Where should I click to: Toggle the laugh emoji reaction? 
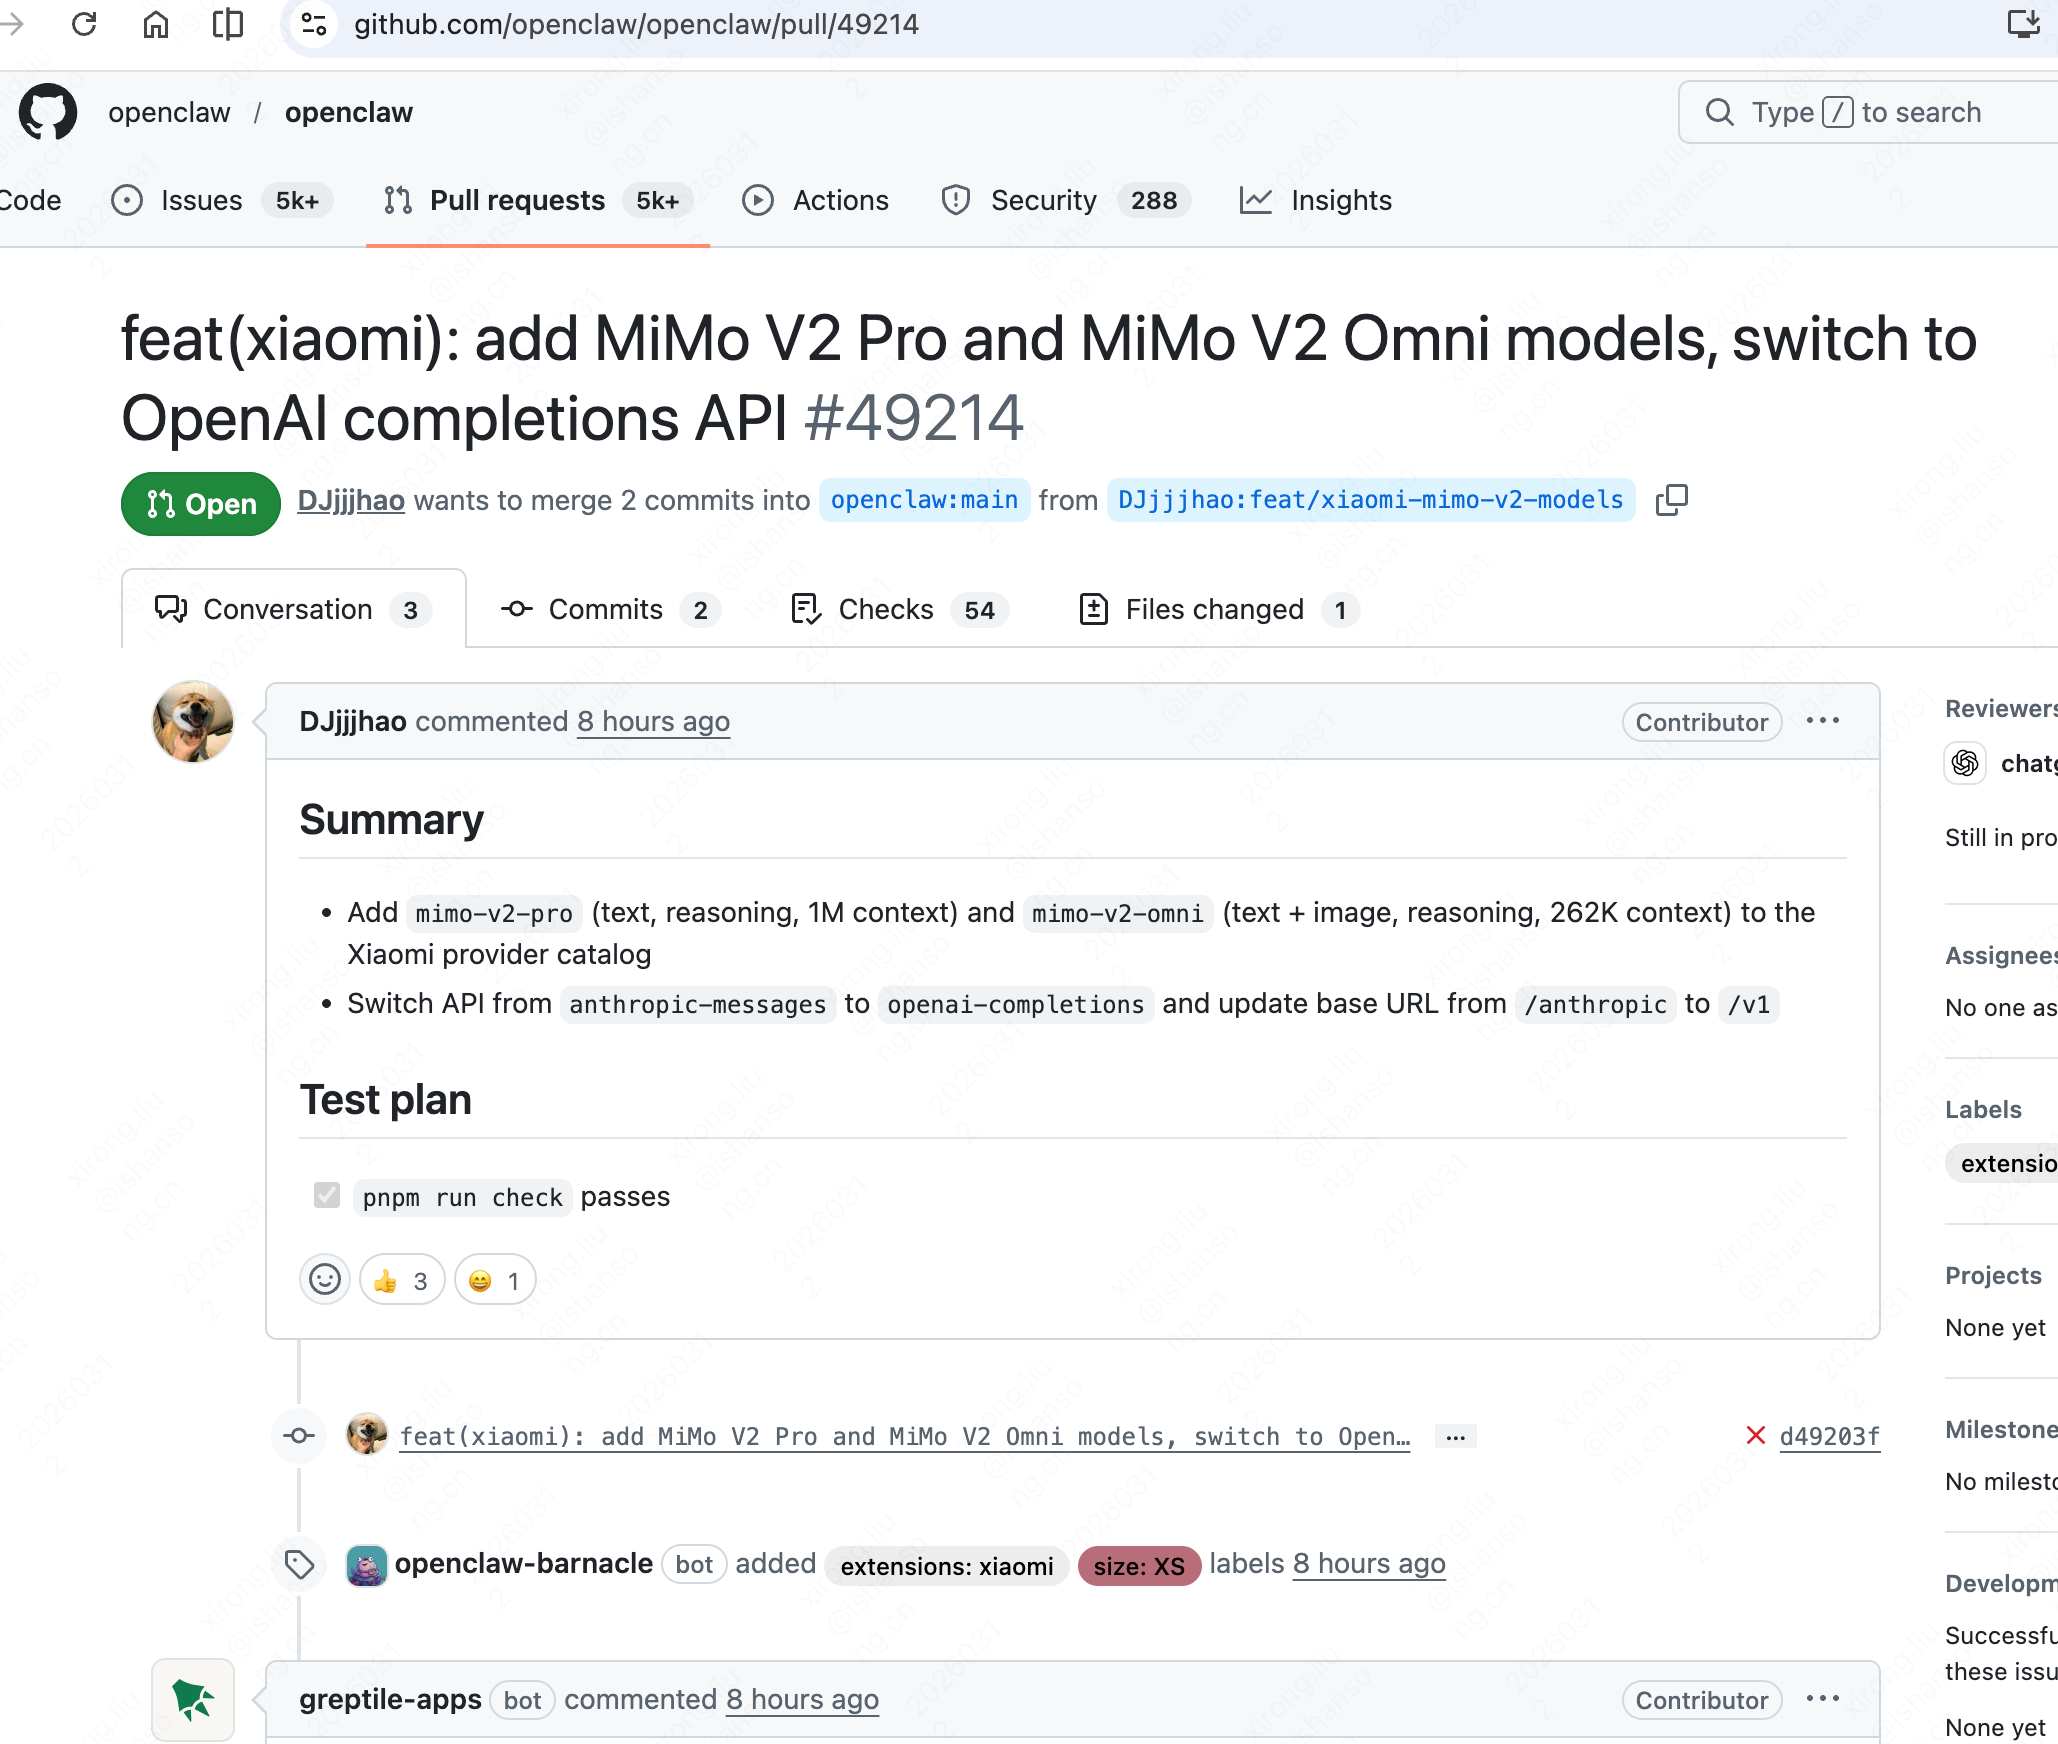click(x=495, y=1281)
